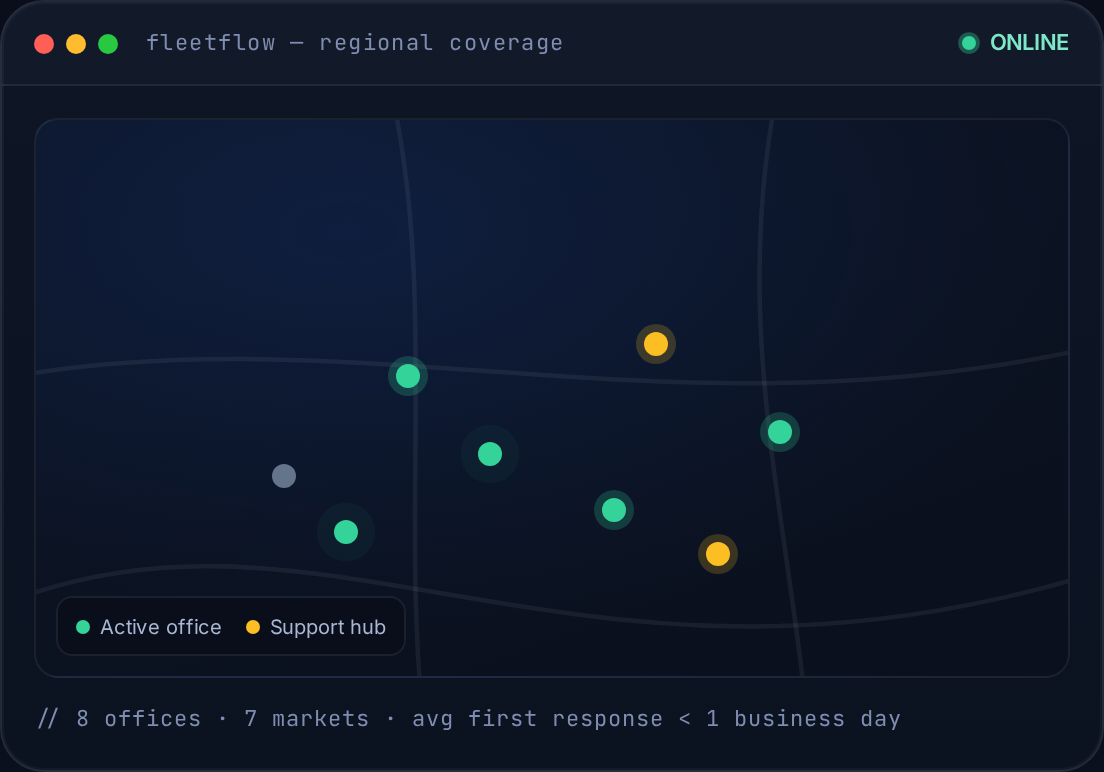The height and width of the screenshot is (772, 1104).
Task: Click the yellow minimize window button
Action: pos(76,44)
